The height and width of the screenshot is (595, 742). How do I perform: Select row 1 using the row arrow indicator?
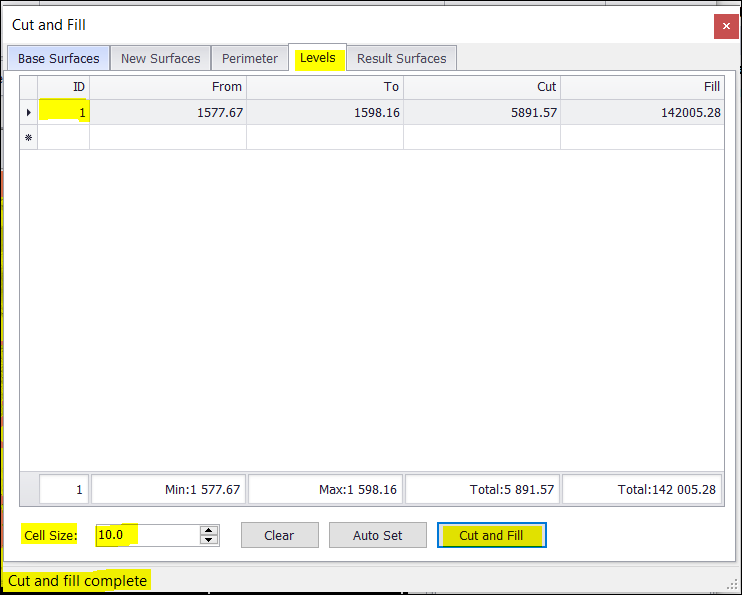(x=28, y=112)
